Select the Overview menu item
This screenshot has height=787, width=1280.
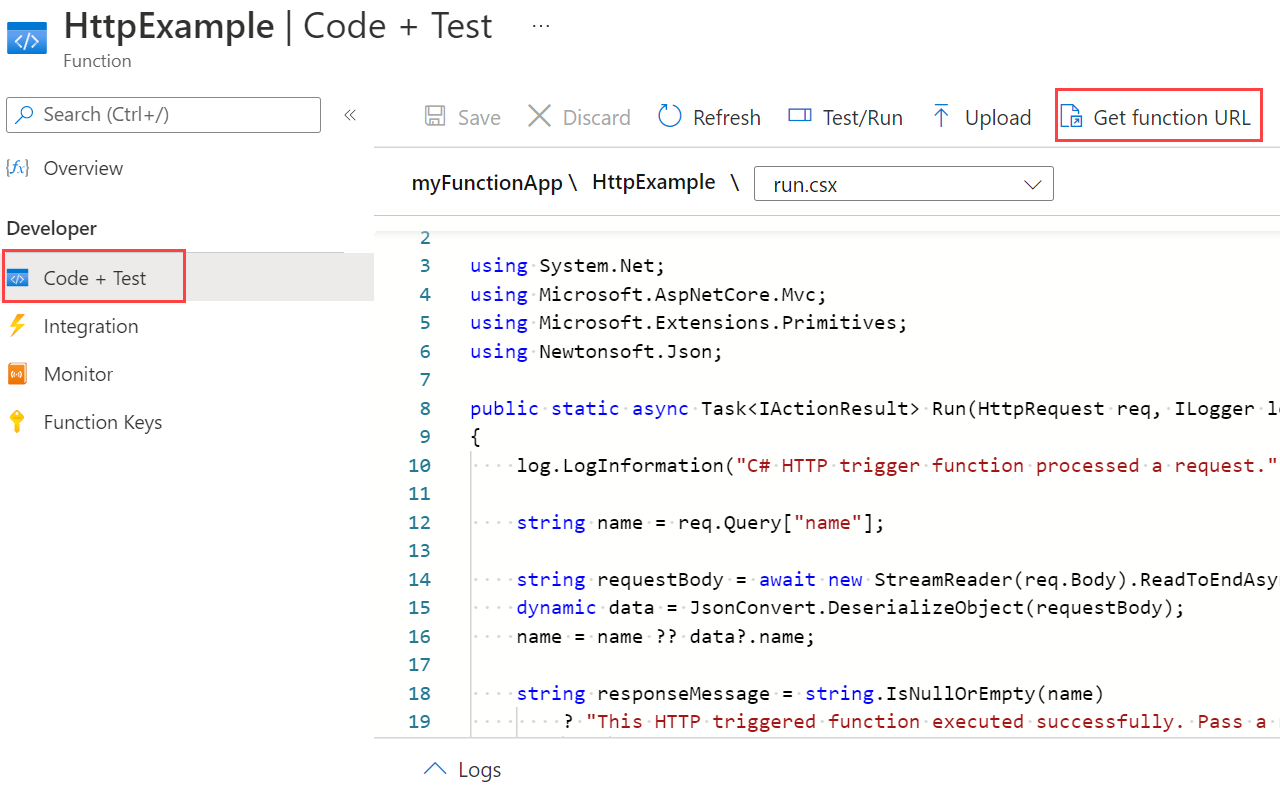(83, 168)
